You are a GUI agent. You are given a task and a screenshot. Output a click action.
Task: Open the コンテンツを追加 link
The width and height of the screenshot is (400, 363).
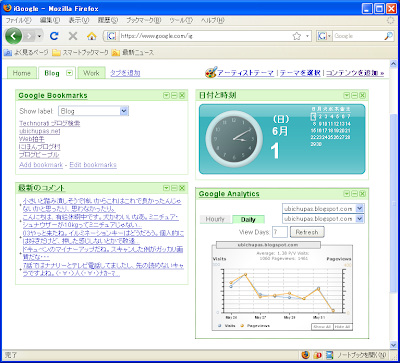tap(355, 73)
